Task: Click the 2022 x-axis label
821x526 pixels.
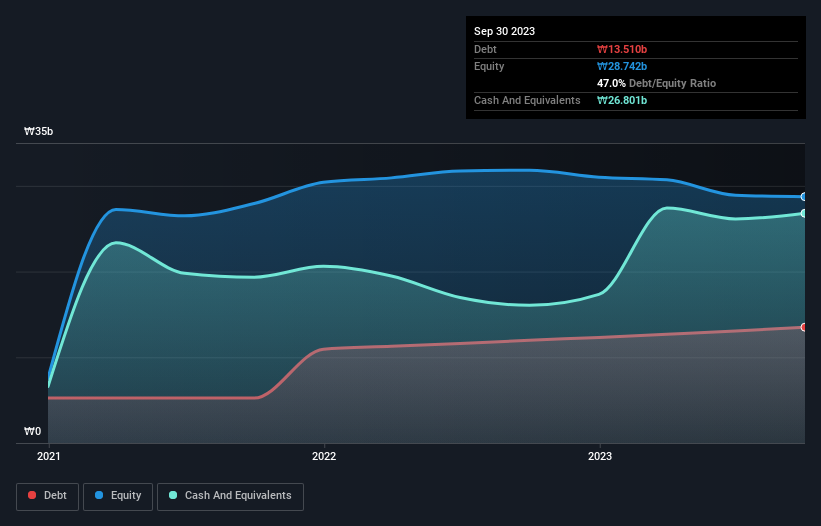Action: click(x=324, y=456)
